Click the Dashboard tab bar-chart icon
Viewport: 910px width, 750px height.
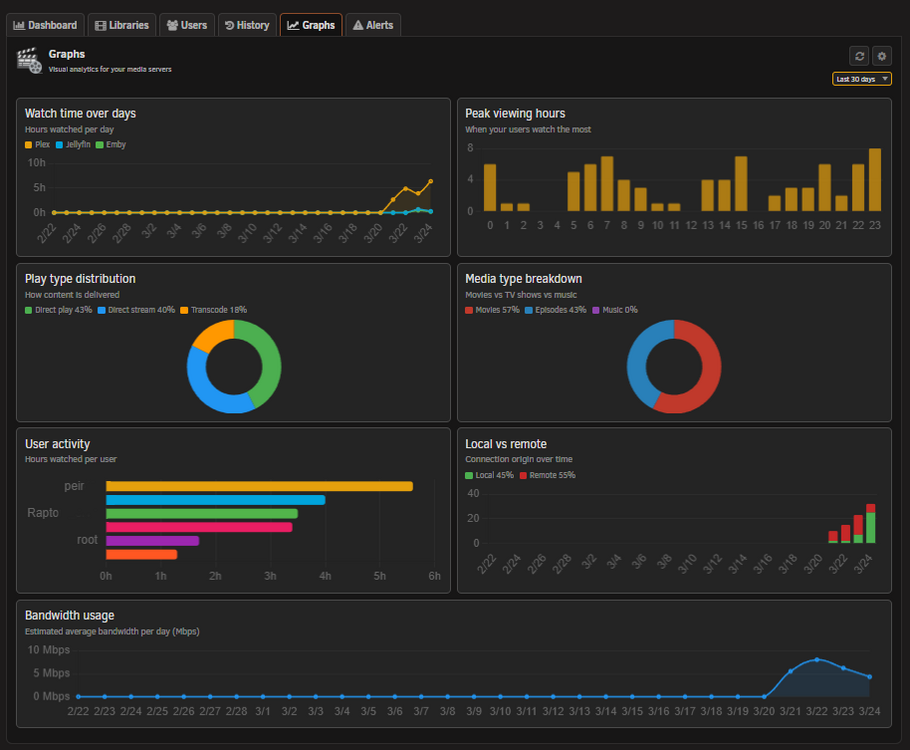point(19,25)
